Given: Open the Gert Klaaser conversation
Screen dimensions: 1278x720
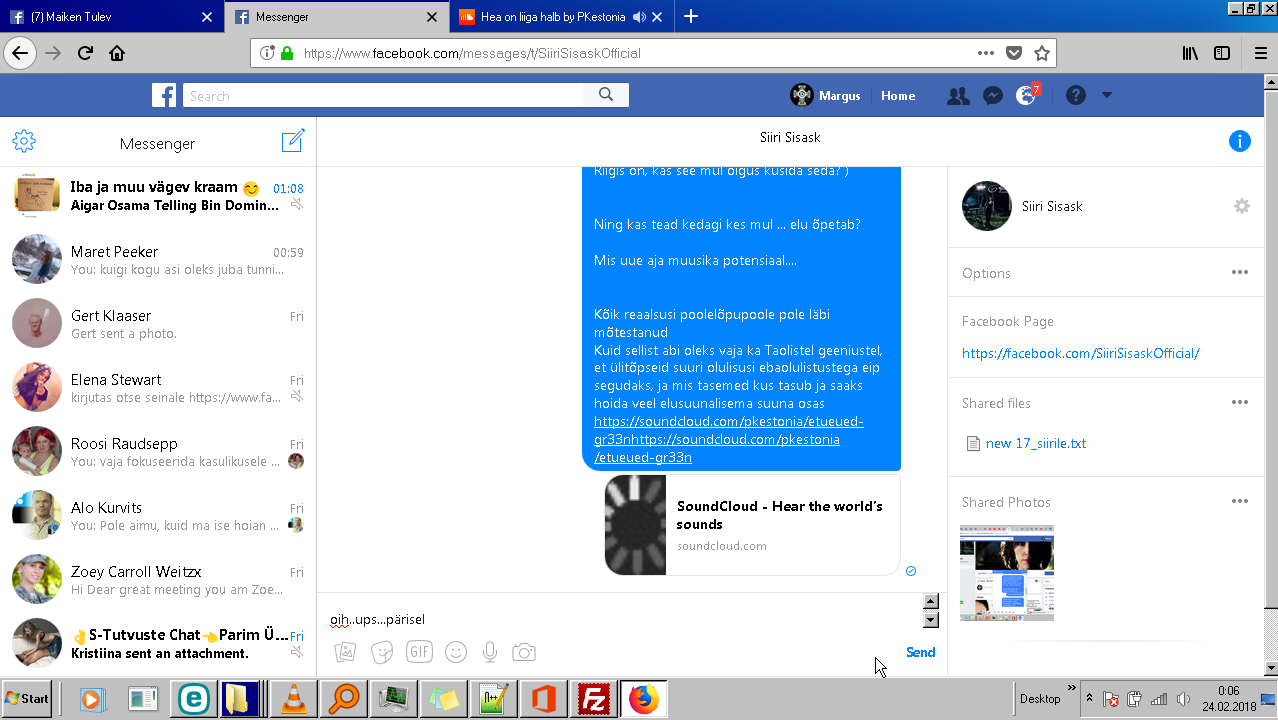Looking at the screenshot, I should point(158,324).
